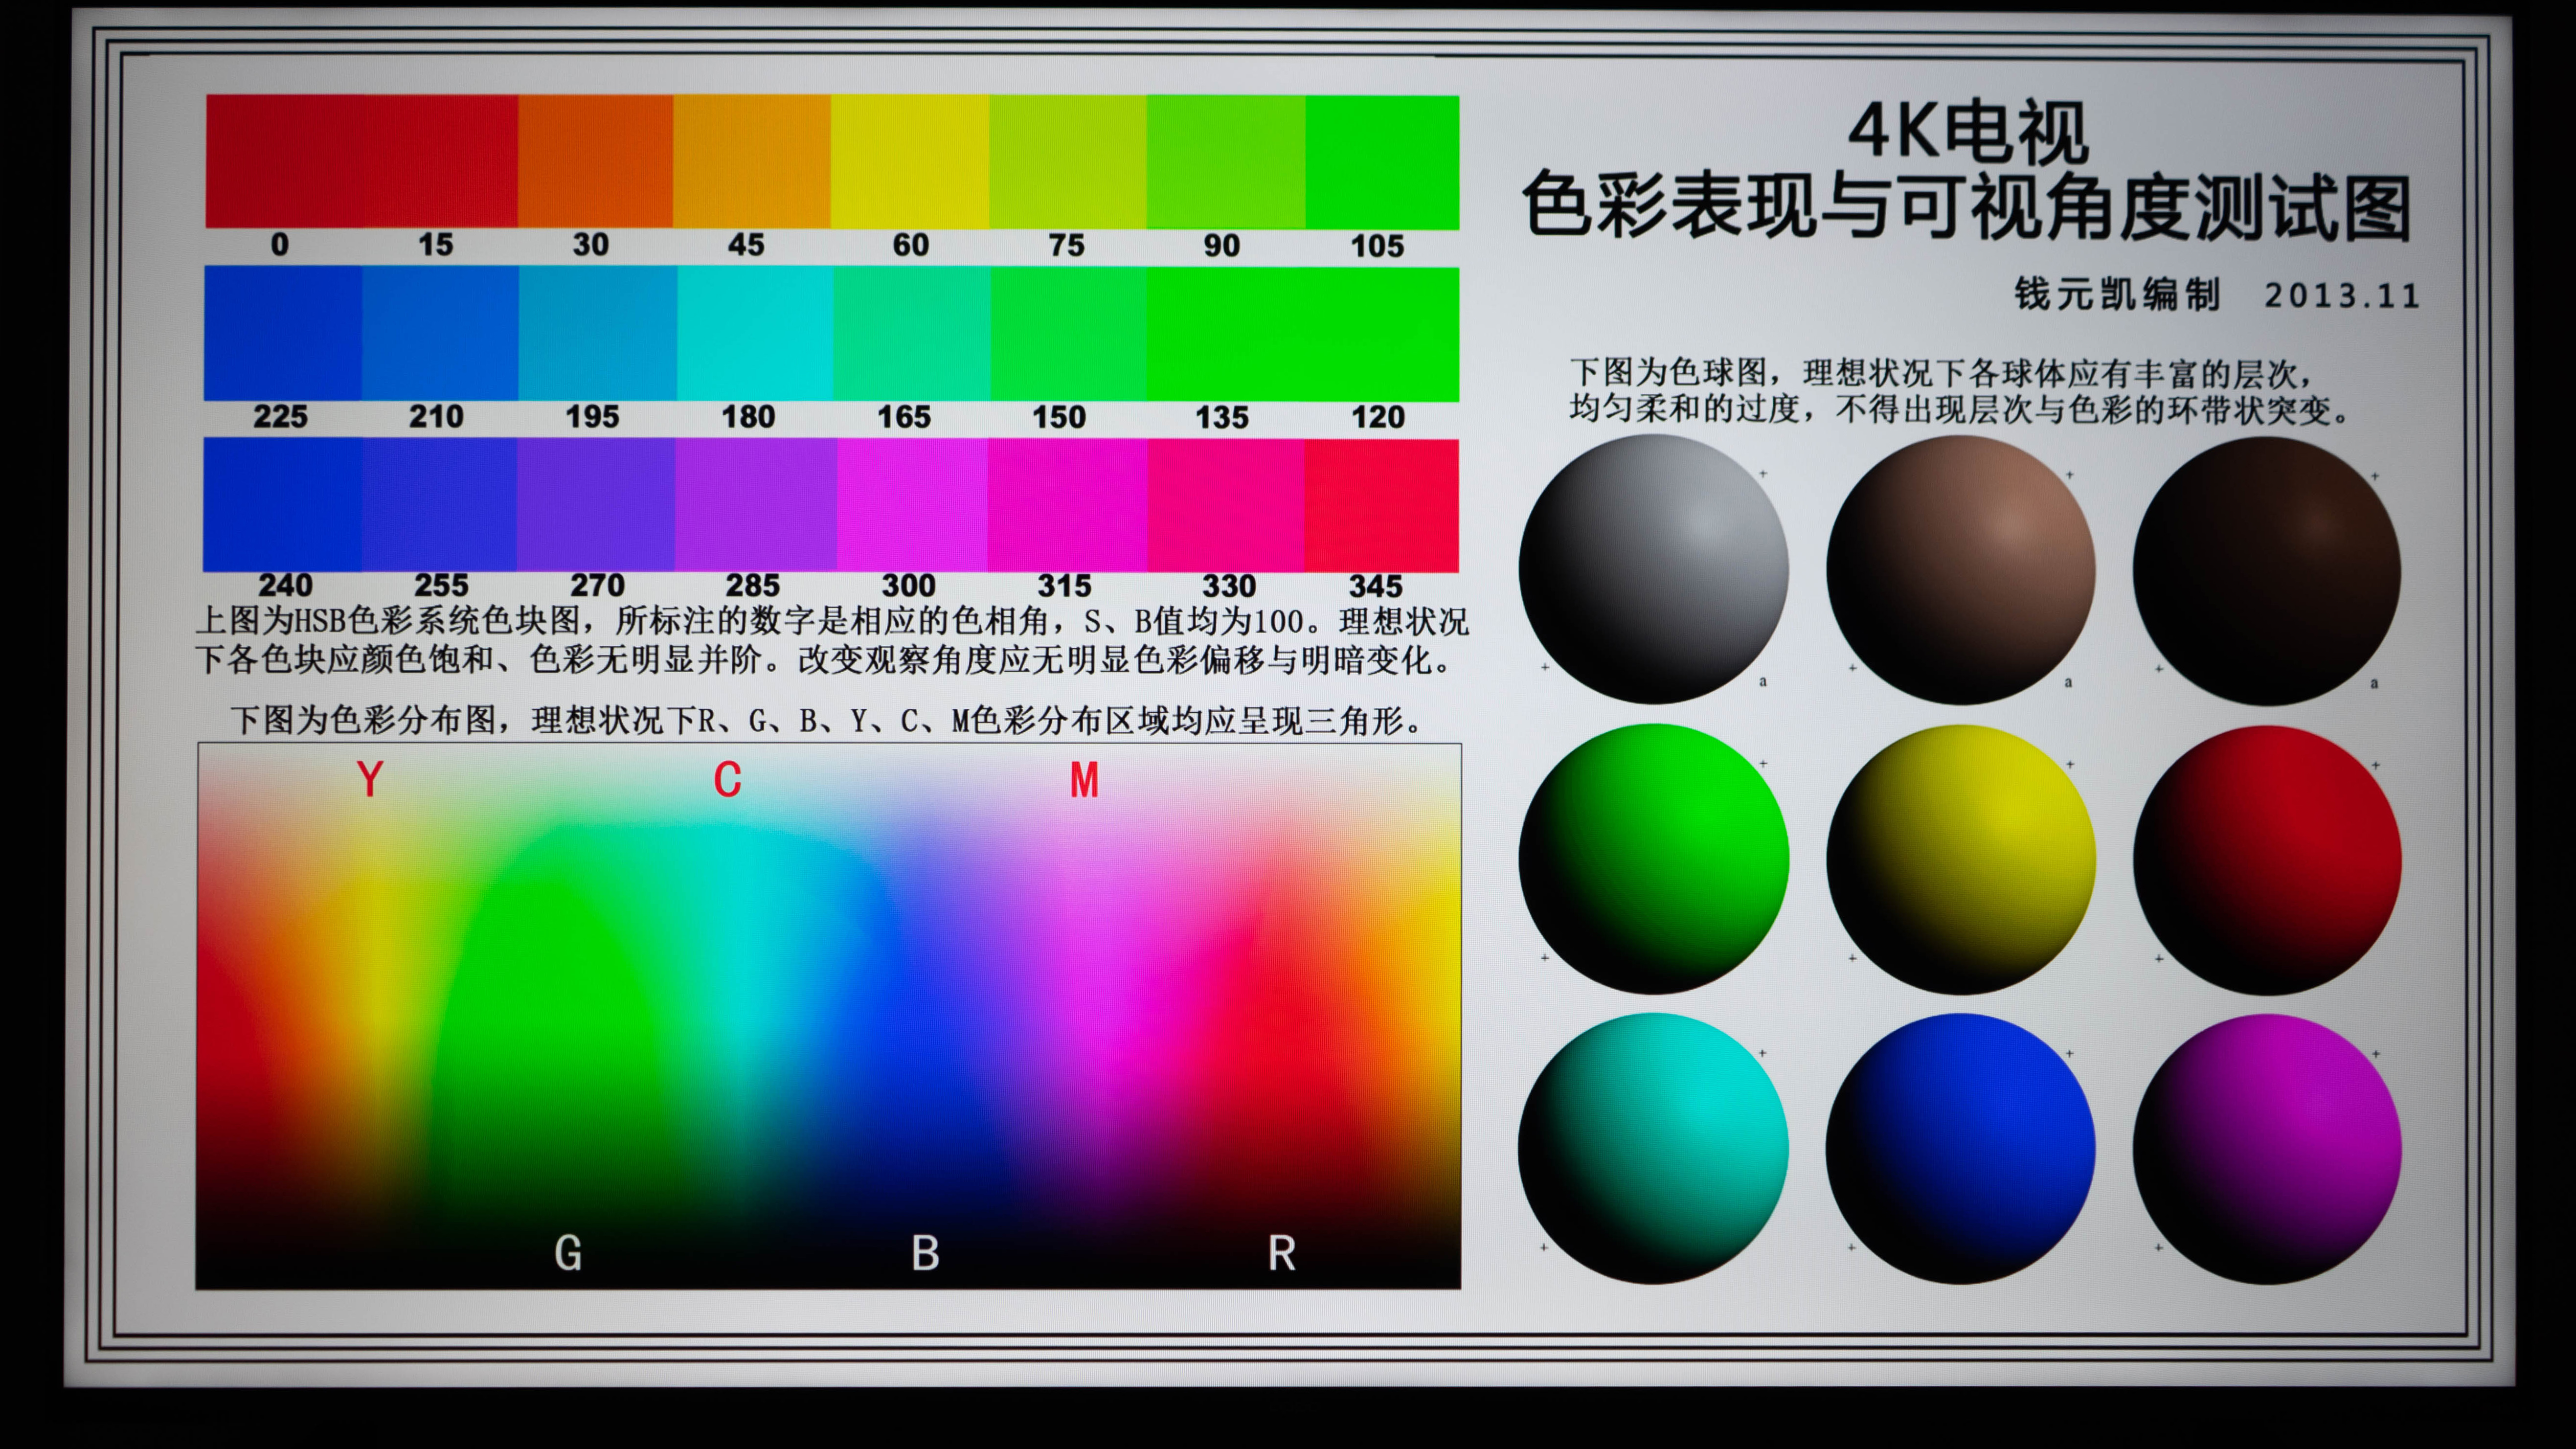Click the white G label
2576x1449 pixels.
point(568,1253)
